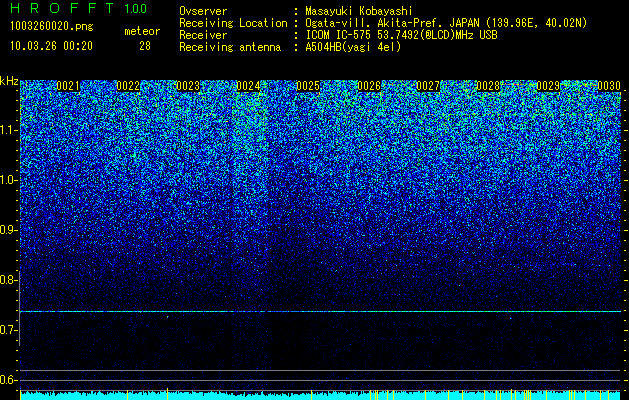Click the cyan signal level bar graph
The height and width of the screenshot is (400, 629).
(x=320, y=395)
